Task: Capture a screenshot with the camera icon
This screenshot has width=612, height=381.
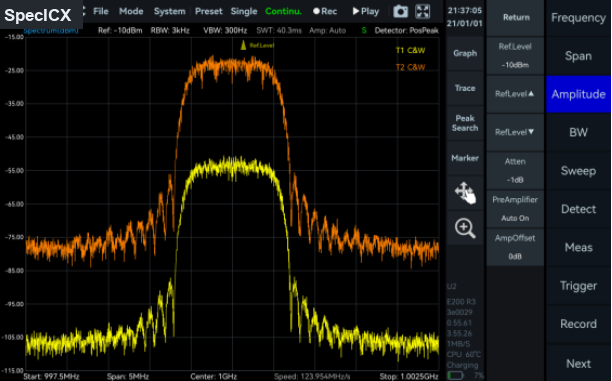Action: coord(400,11)
